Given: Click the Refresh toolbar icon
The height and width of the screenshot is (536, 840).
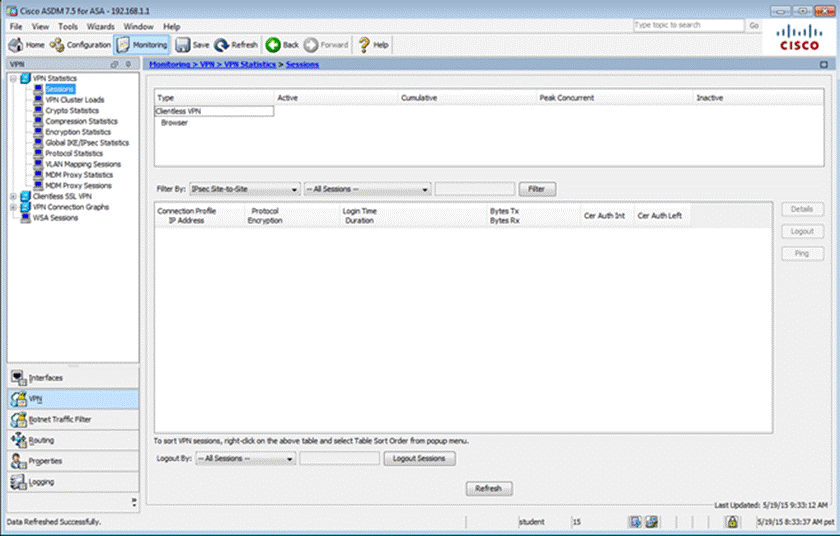Looking at the screenshot, I should coord(223,45).
